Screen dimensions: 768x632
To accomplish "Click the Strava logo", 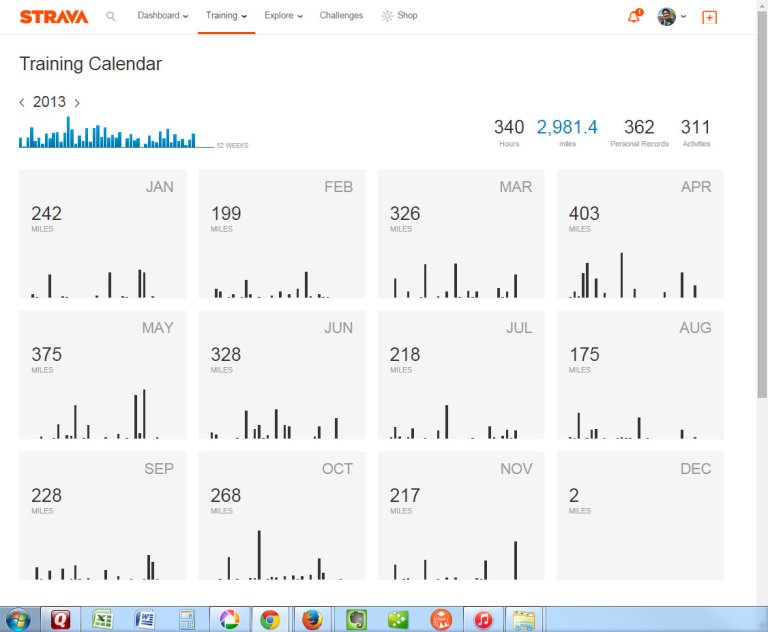I will [54, 17].
